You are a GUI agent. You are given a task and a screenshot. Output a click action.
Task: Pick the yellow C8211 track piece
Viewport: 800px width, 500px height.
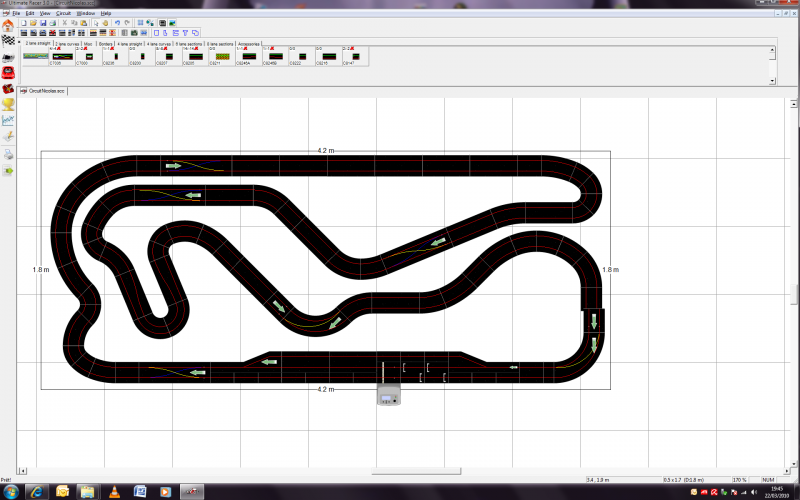click(x=221, y=56)
